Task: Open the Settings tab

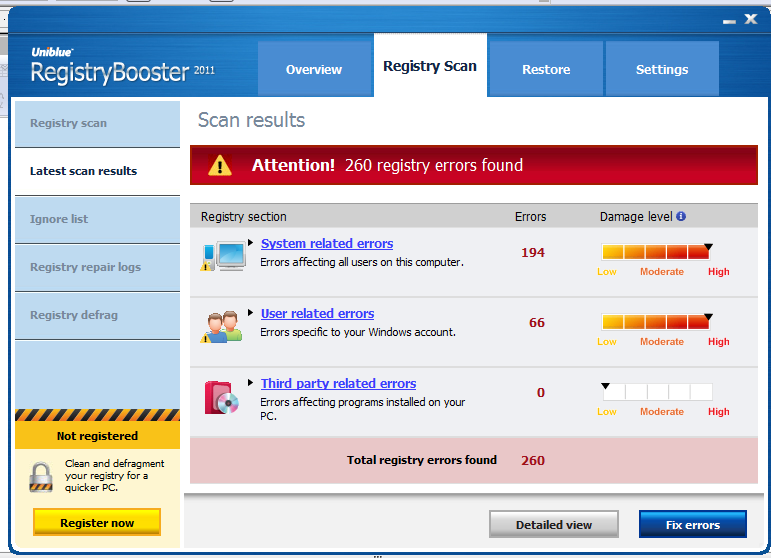Action: point(662,69)
